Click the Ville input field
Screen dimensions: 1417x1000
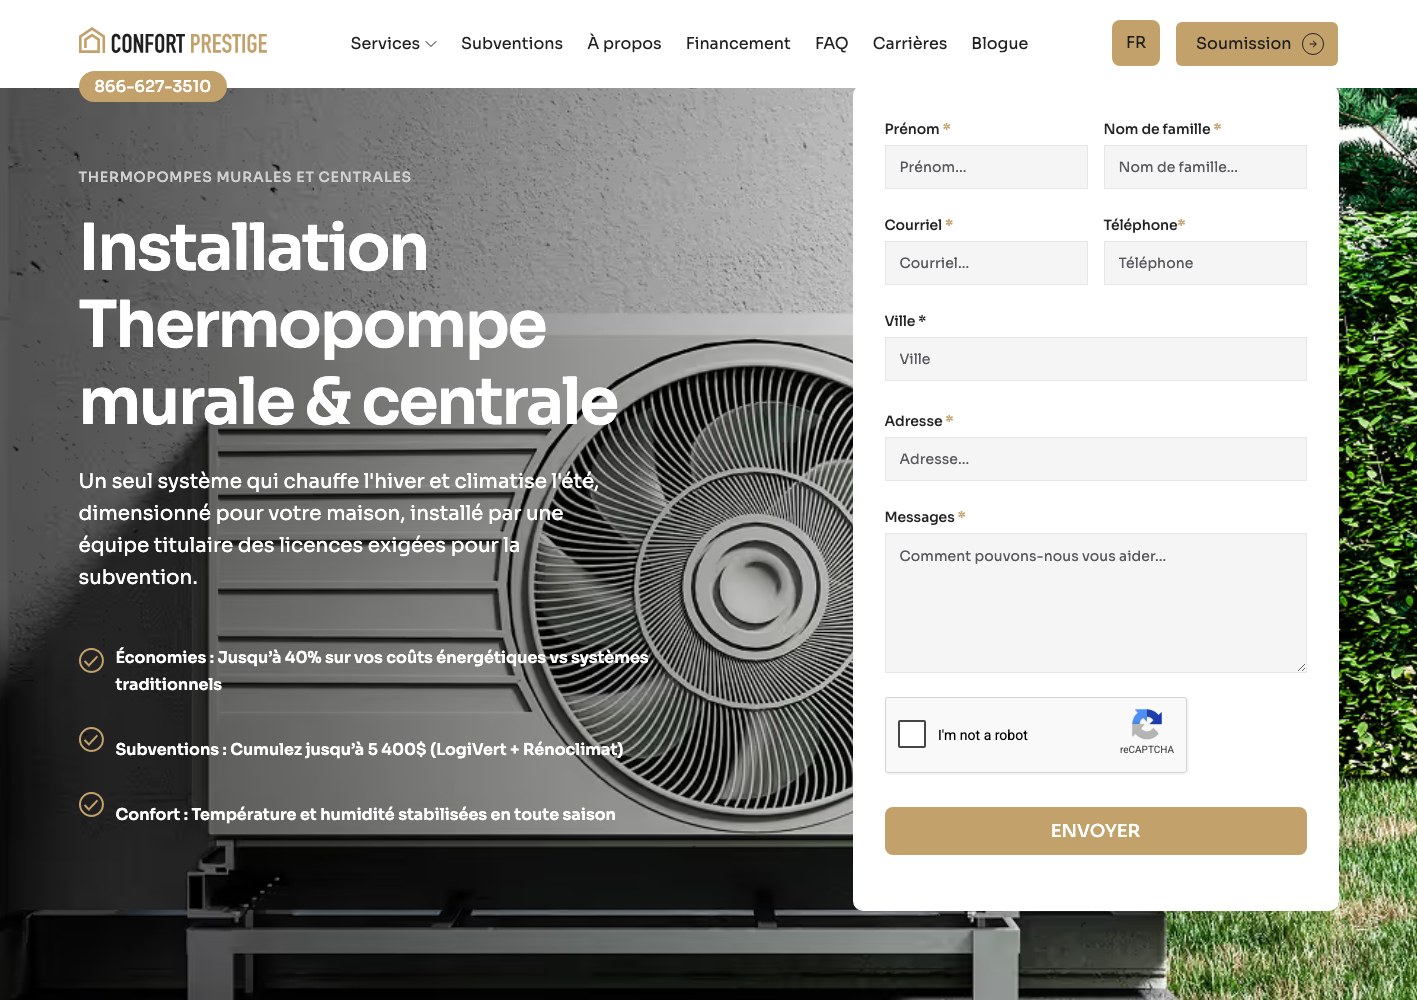click(x=1095, y=359)
